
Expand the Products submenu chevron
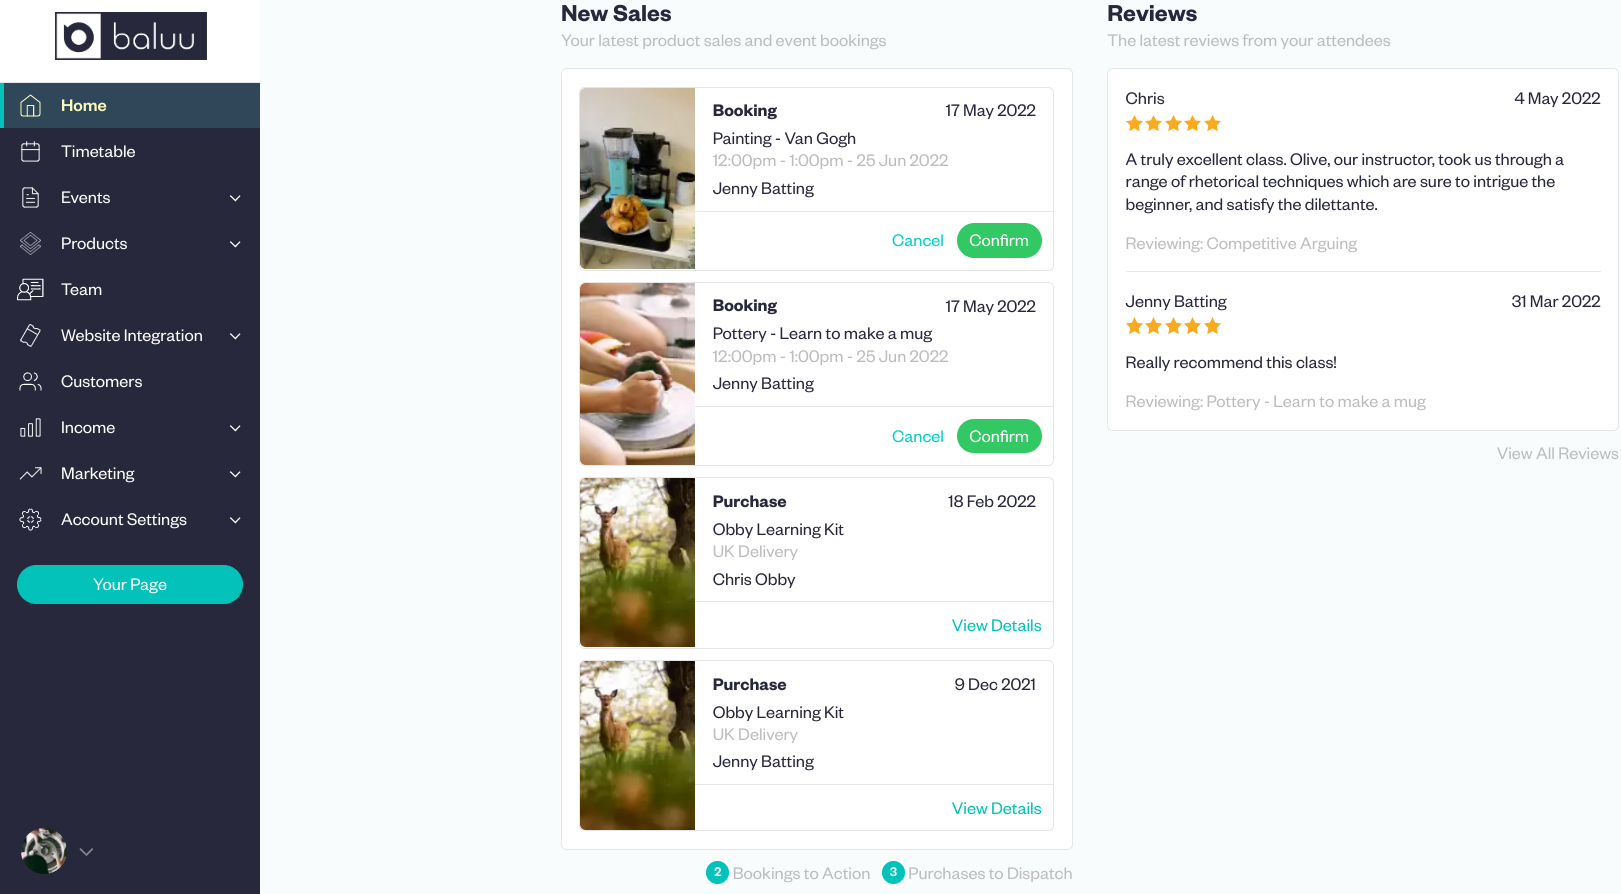tap(235, 244)
